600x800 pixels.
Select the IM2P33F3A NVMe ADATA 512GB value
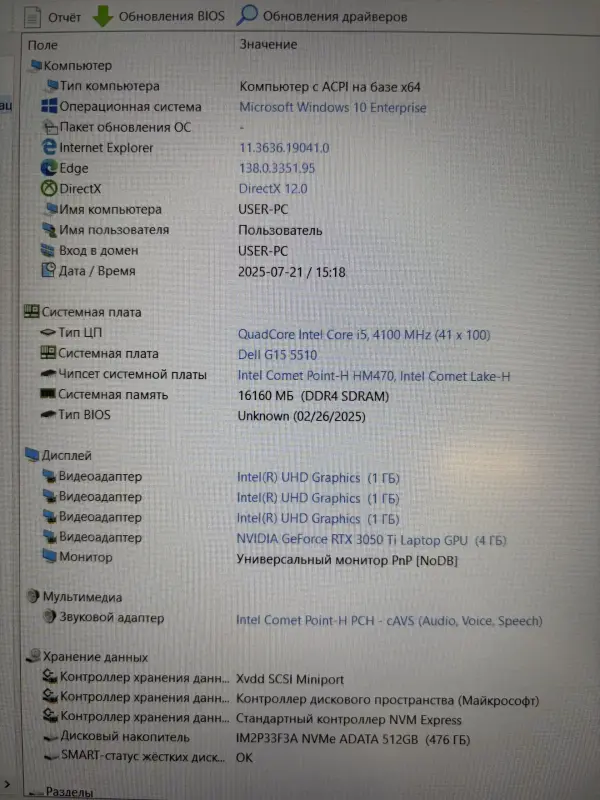353,739
